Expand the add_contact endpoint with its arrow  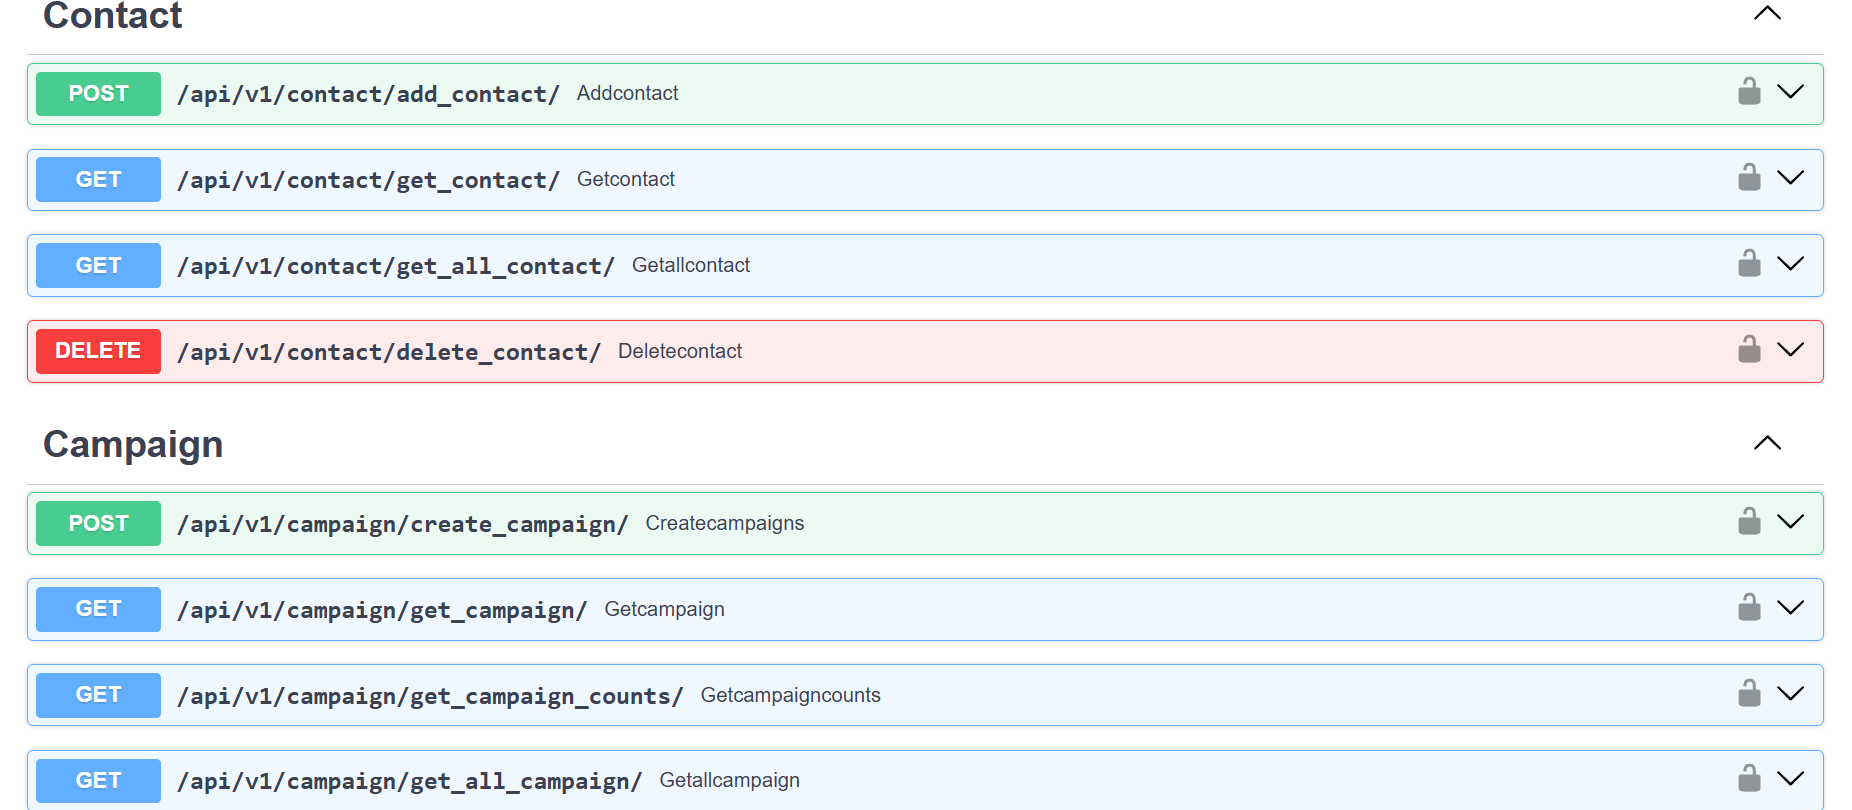pos(1790,92)
